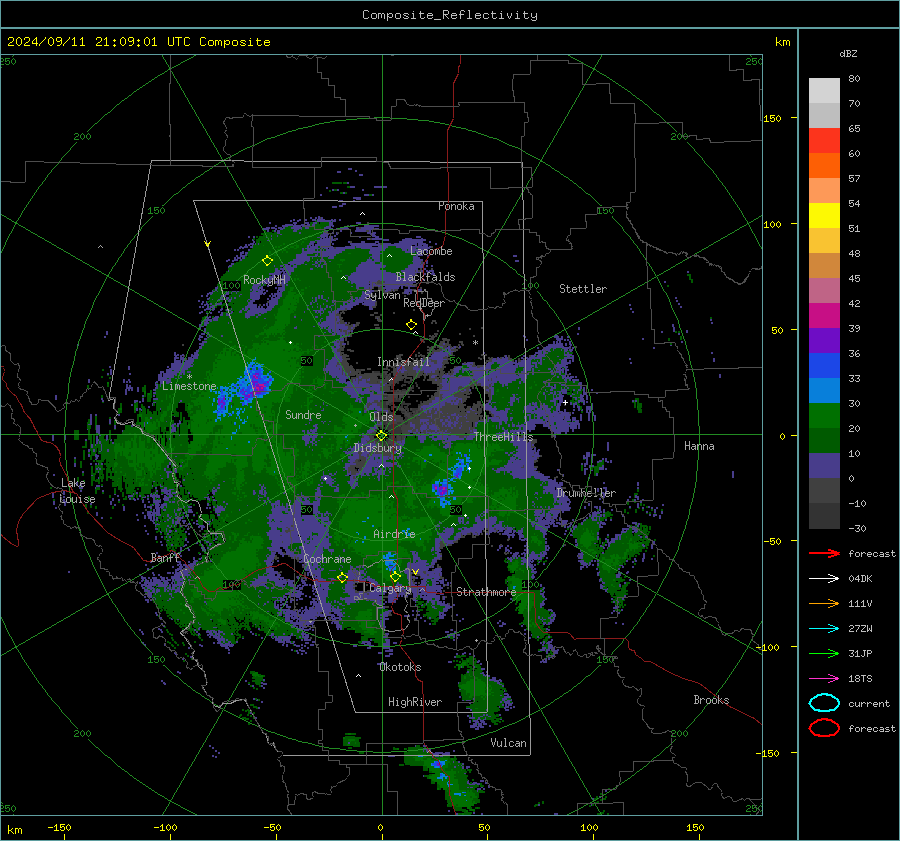This screenshot has width=900, height=841.
Task: Select the 65 dBZ red color swatch
Action: coord(824,140)
